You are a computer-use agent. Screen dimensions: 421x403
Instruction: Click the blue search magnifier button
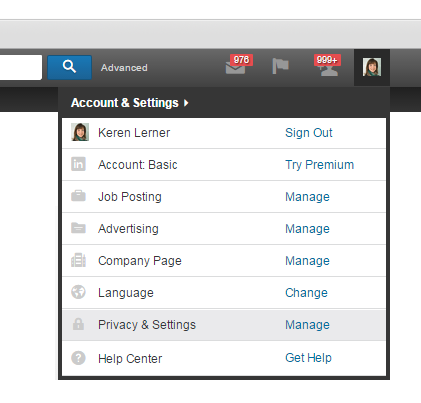point(69,67)
